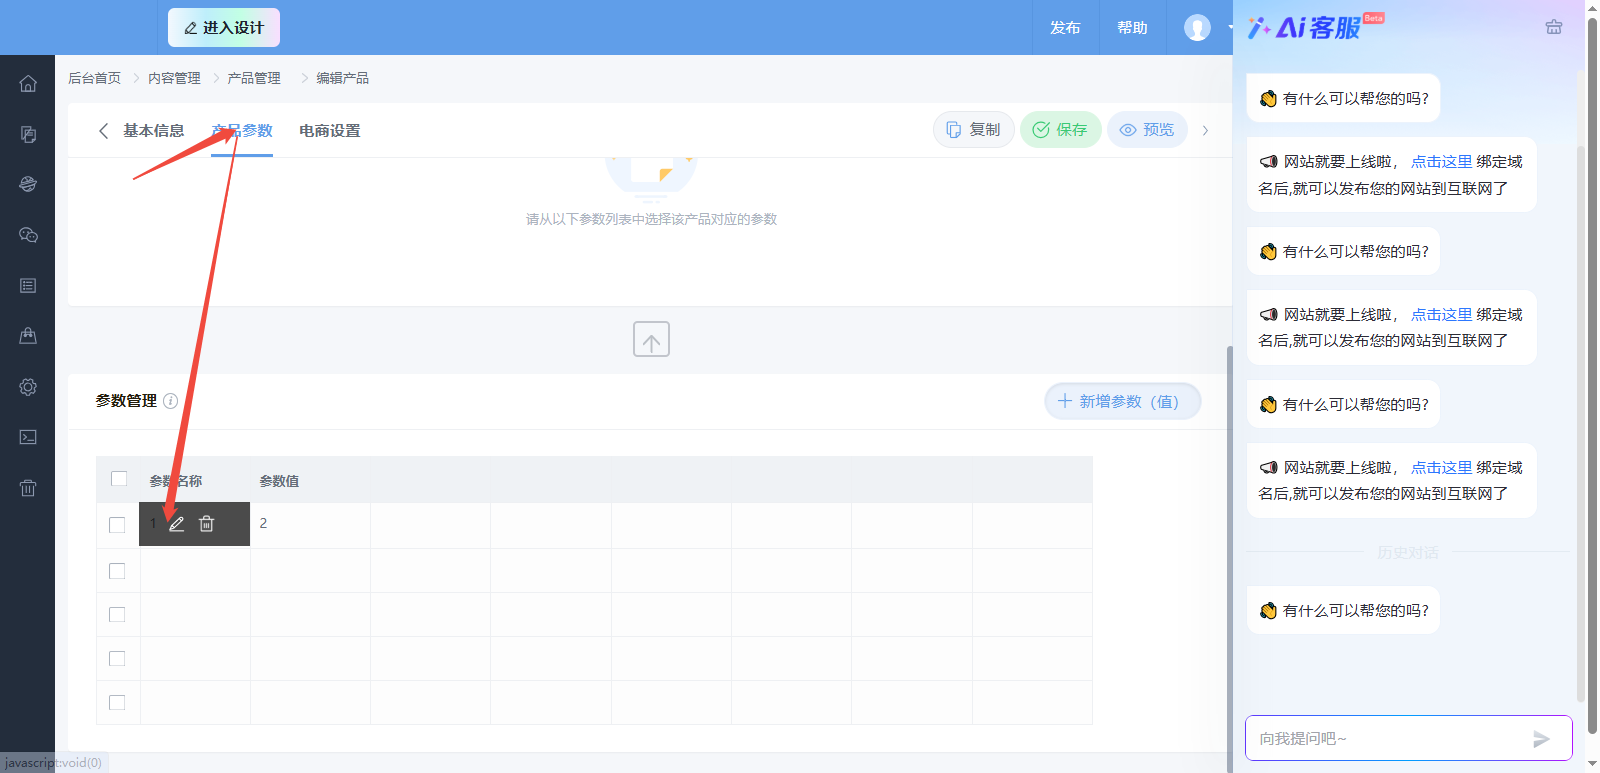Open the shopping bag icon in sidebar
Viewport: 1600px width, 773px height.
[x=28, y=336]
